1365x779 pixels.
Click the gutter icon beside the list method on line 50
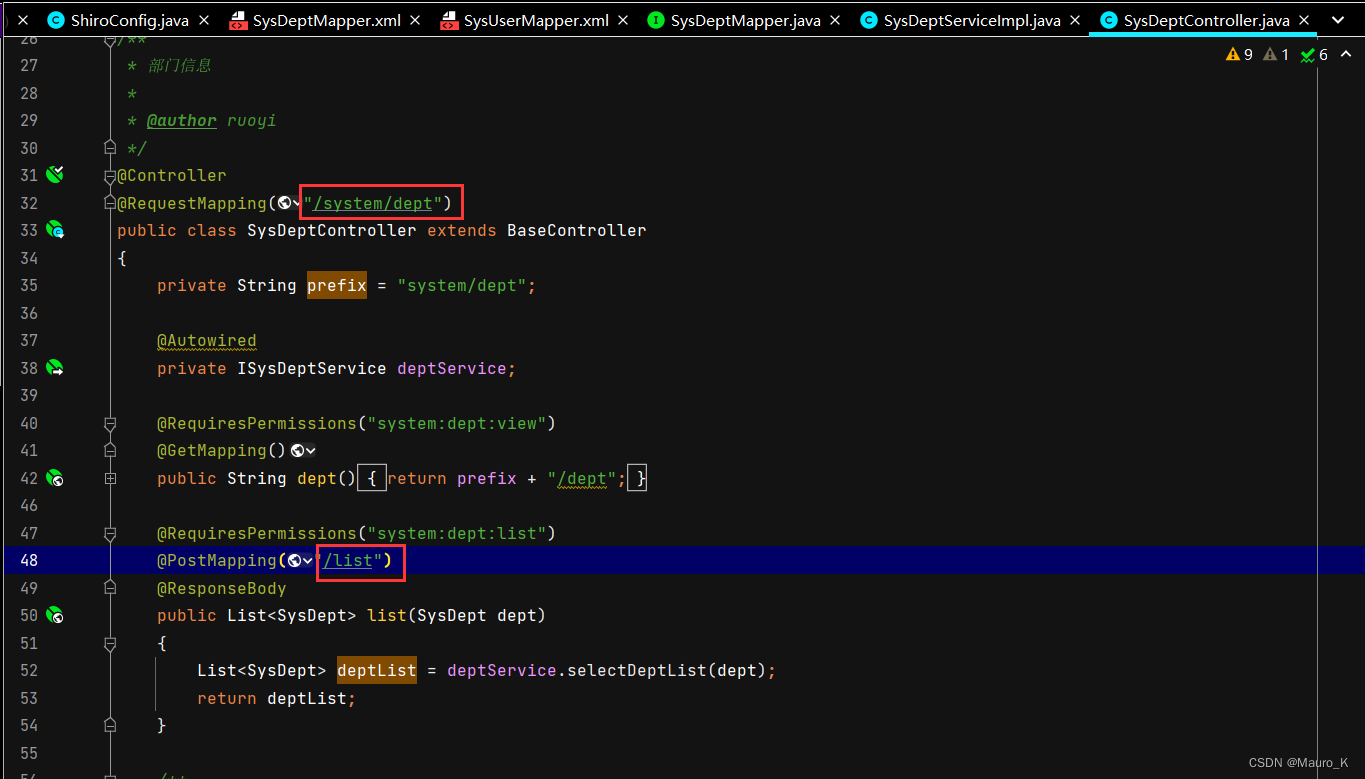(x=55, y=615)
